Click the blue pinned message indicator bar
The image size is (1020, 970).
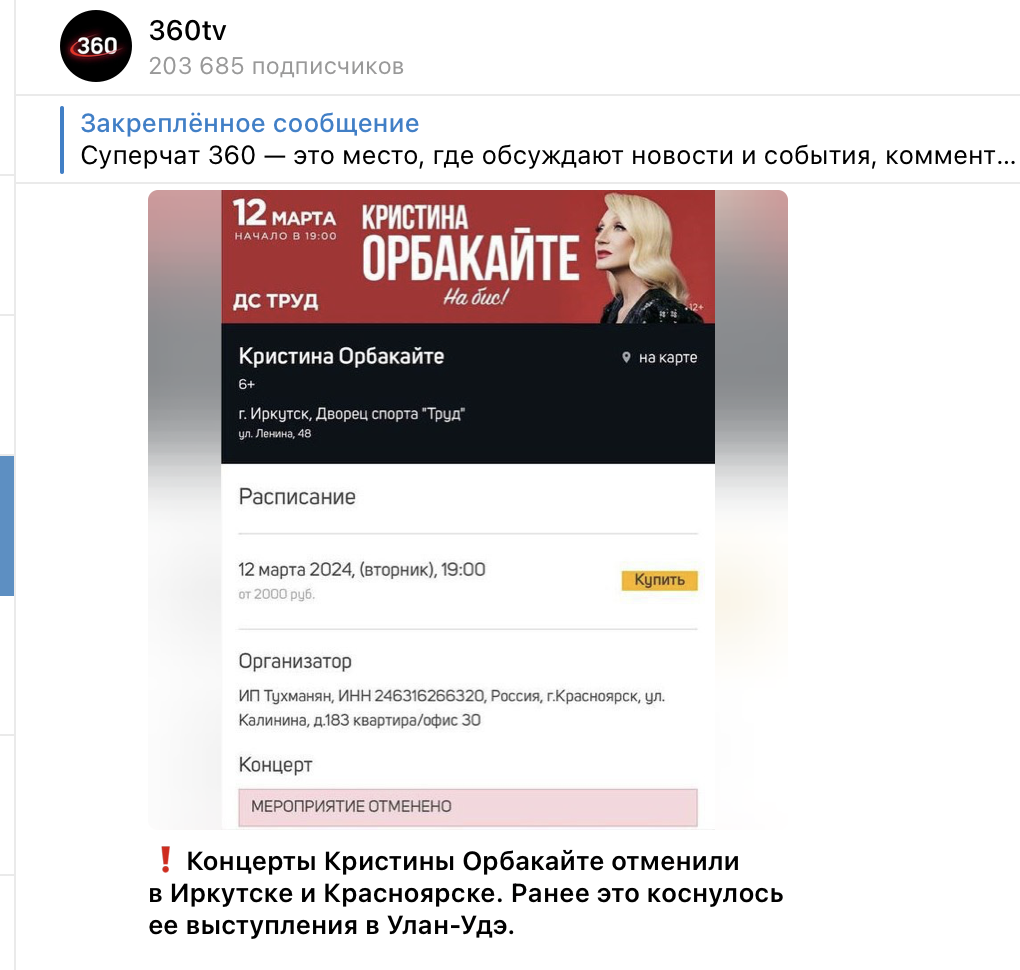click(62, 140)
